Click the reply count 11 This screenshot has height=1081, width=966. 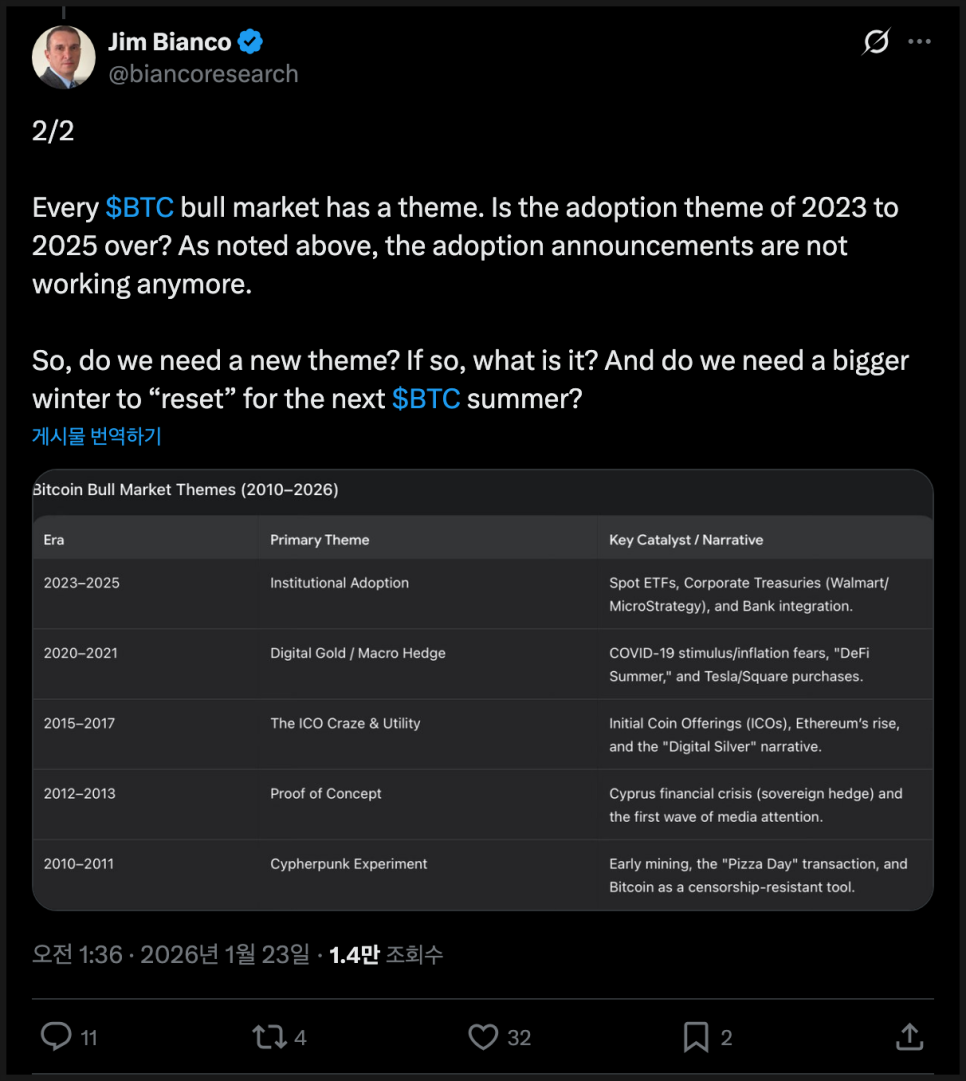click(89, 1038)
